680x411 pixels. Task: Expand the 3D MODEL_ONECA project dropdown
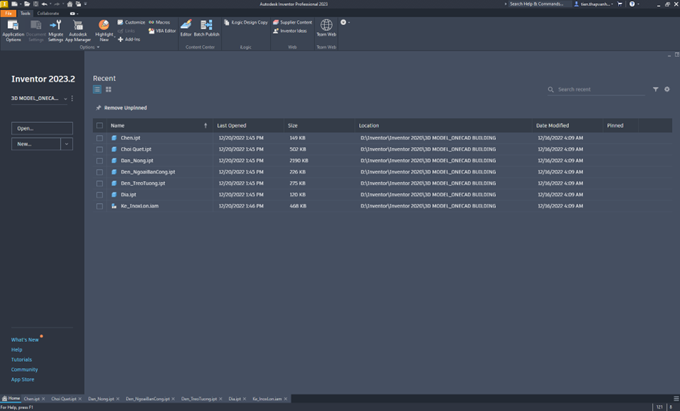pos(65,99)
